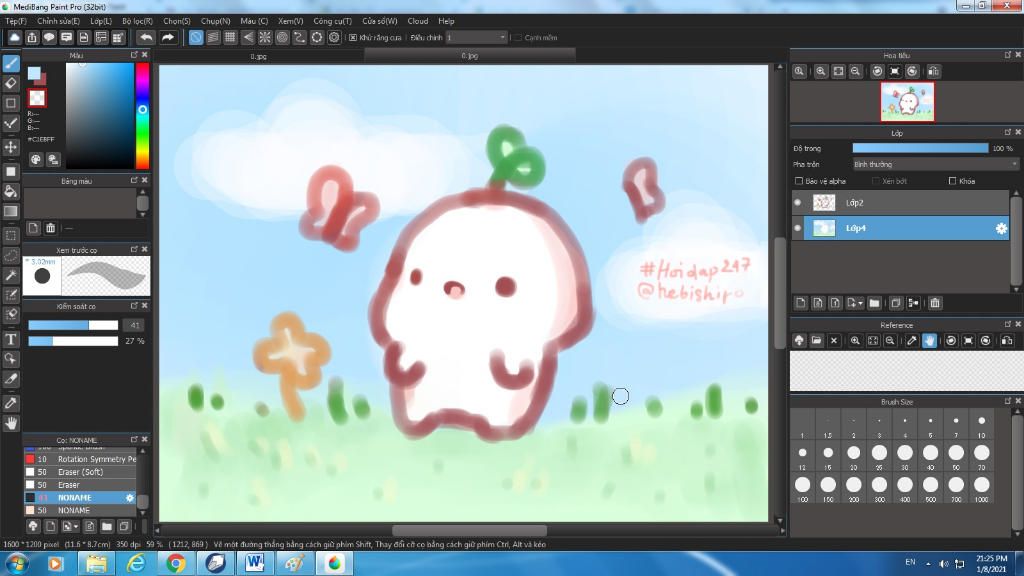The height and width of the screenshot is (576, 1024).
Task: Select the rectangular Selection tool
Action: (11, 235)
